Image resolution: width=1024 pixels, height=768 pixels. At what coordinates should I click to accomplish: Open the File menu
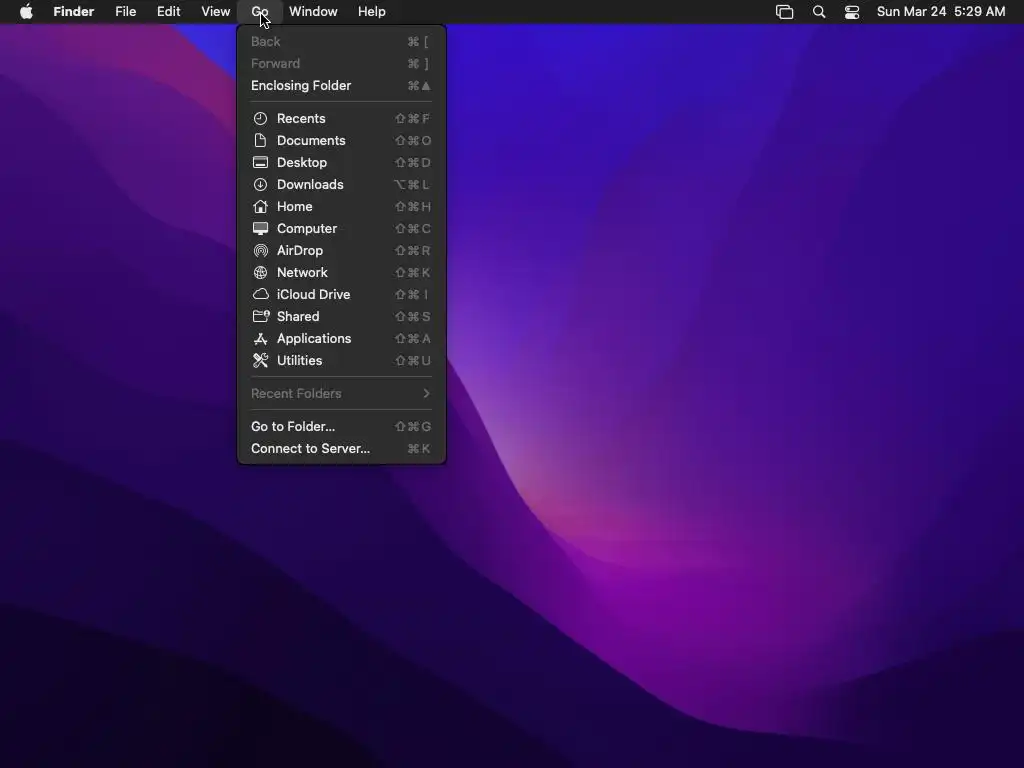125,12
